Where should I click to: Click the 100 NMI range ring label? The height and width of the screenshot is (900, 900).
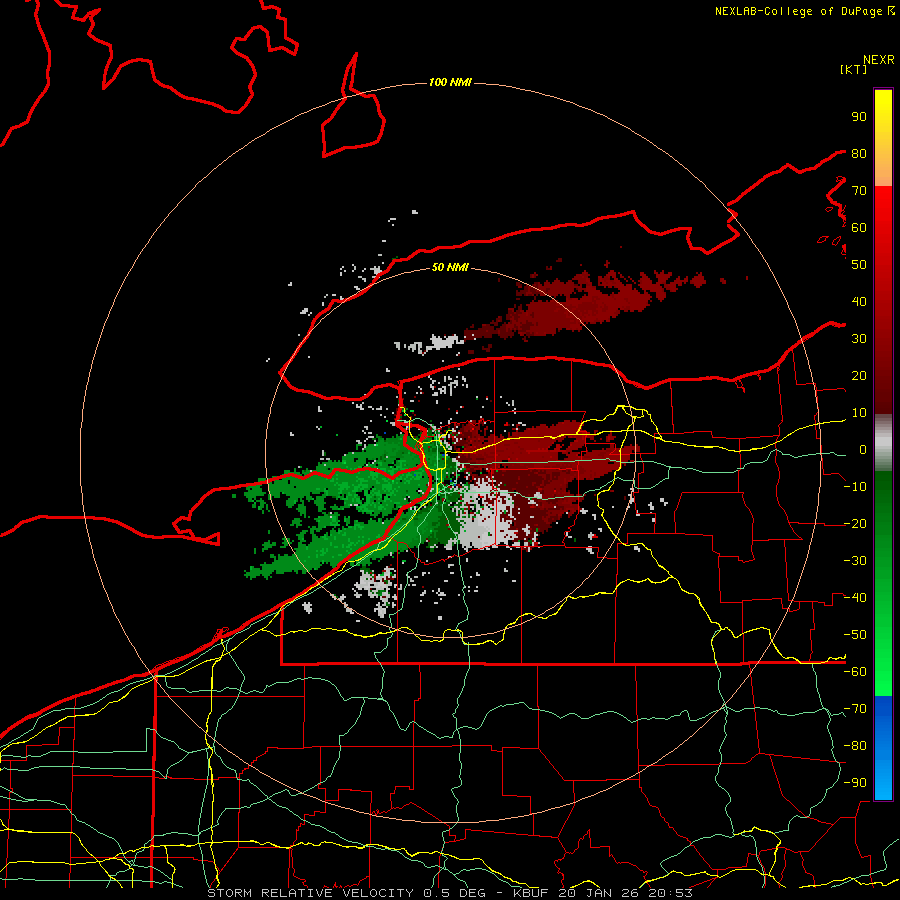[450, 83]
